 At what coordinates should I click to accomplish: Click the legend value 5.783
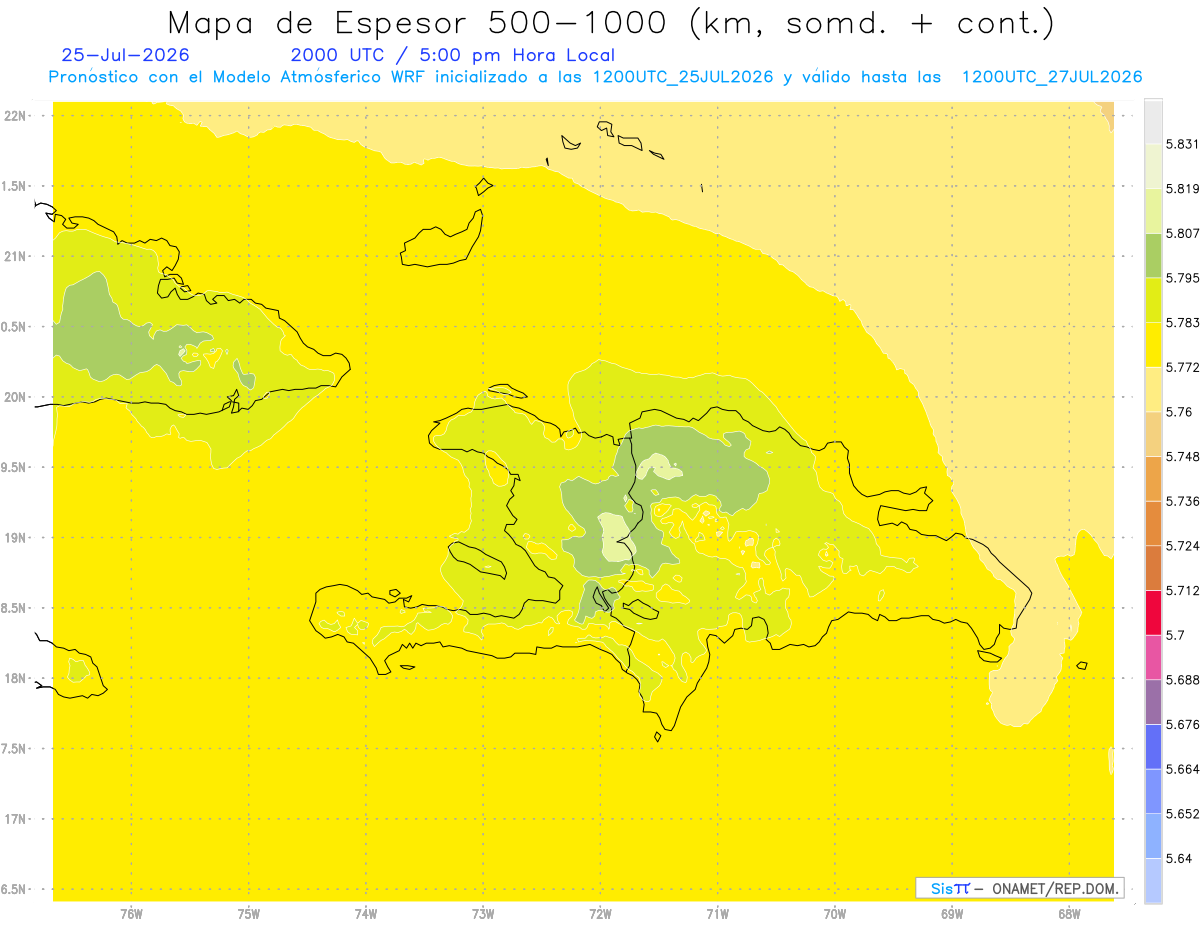(x=1182, y=323)
